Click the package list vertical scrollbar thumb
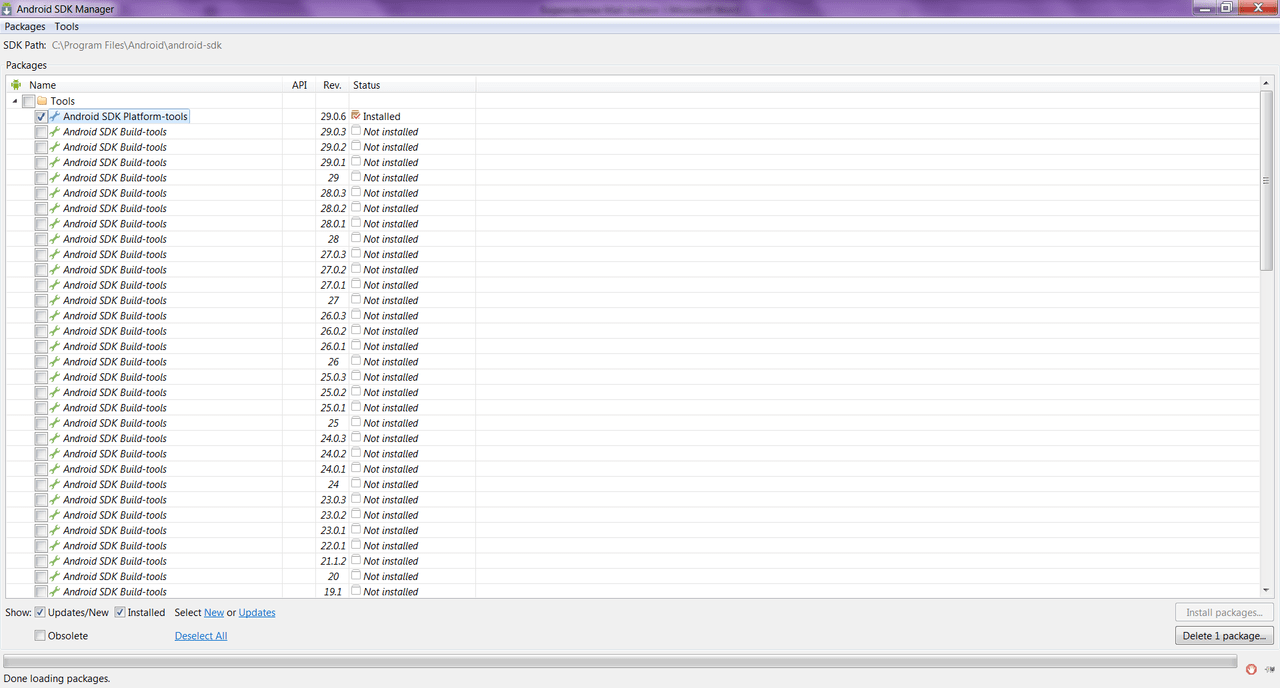The height and width of the screenshot is (688, 1280). point(1266,182)
